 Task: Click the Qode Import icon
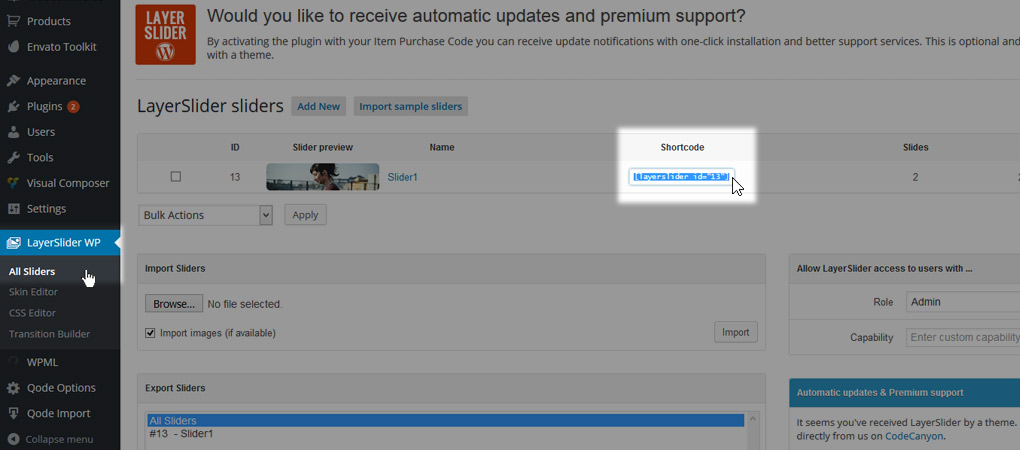[x=12, y=414]
